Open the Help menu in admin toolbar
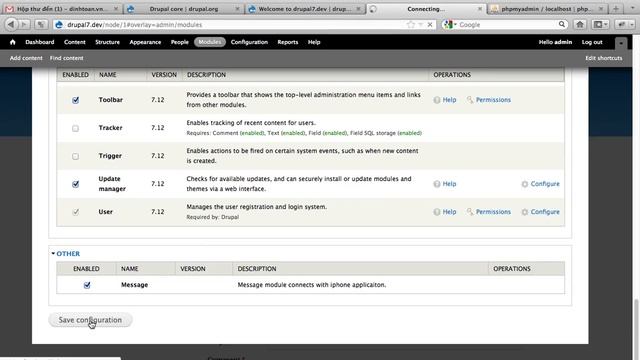640x360 pixels. point(314,42)
